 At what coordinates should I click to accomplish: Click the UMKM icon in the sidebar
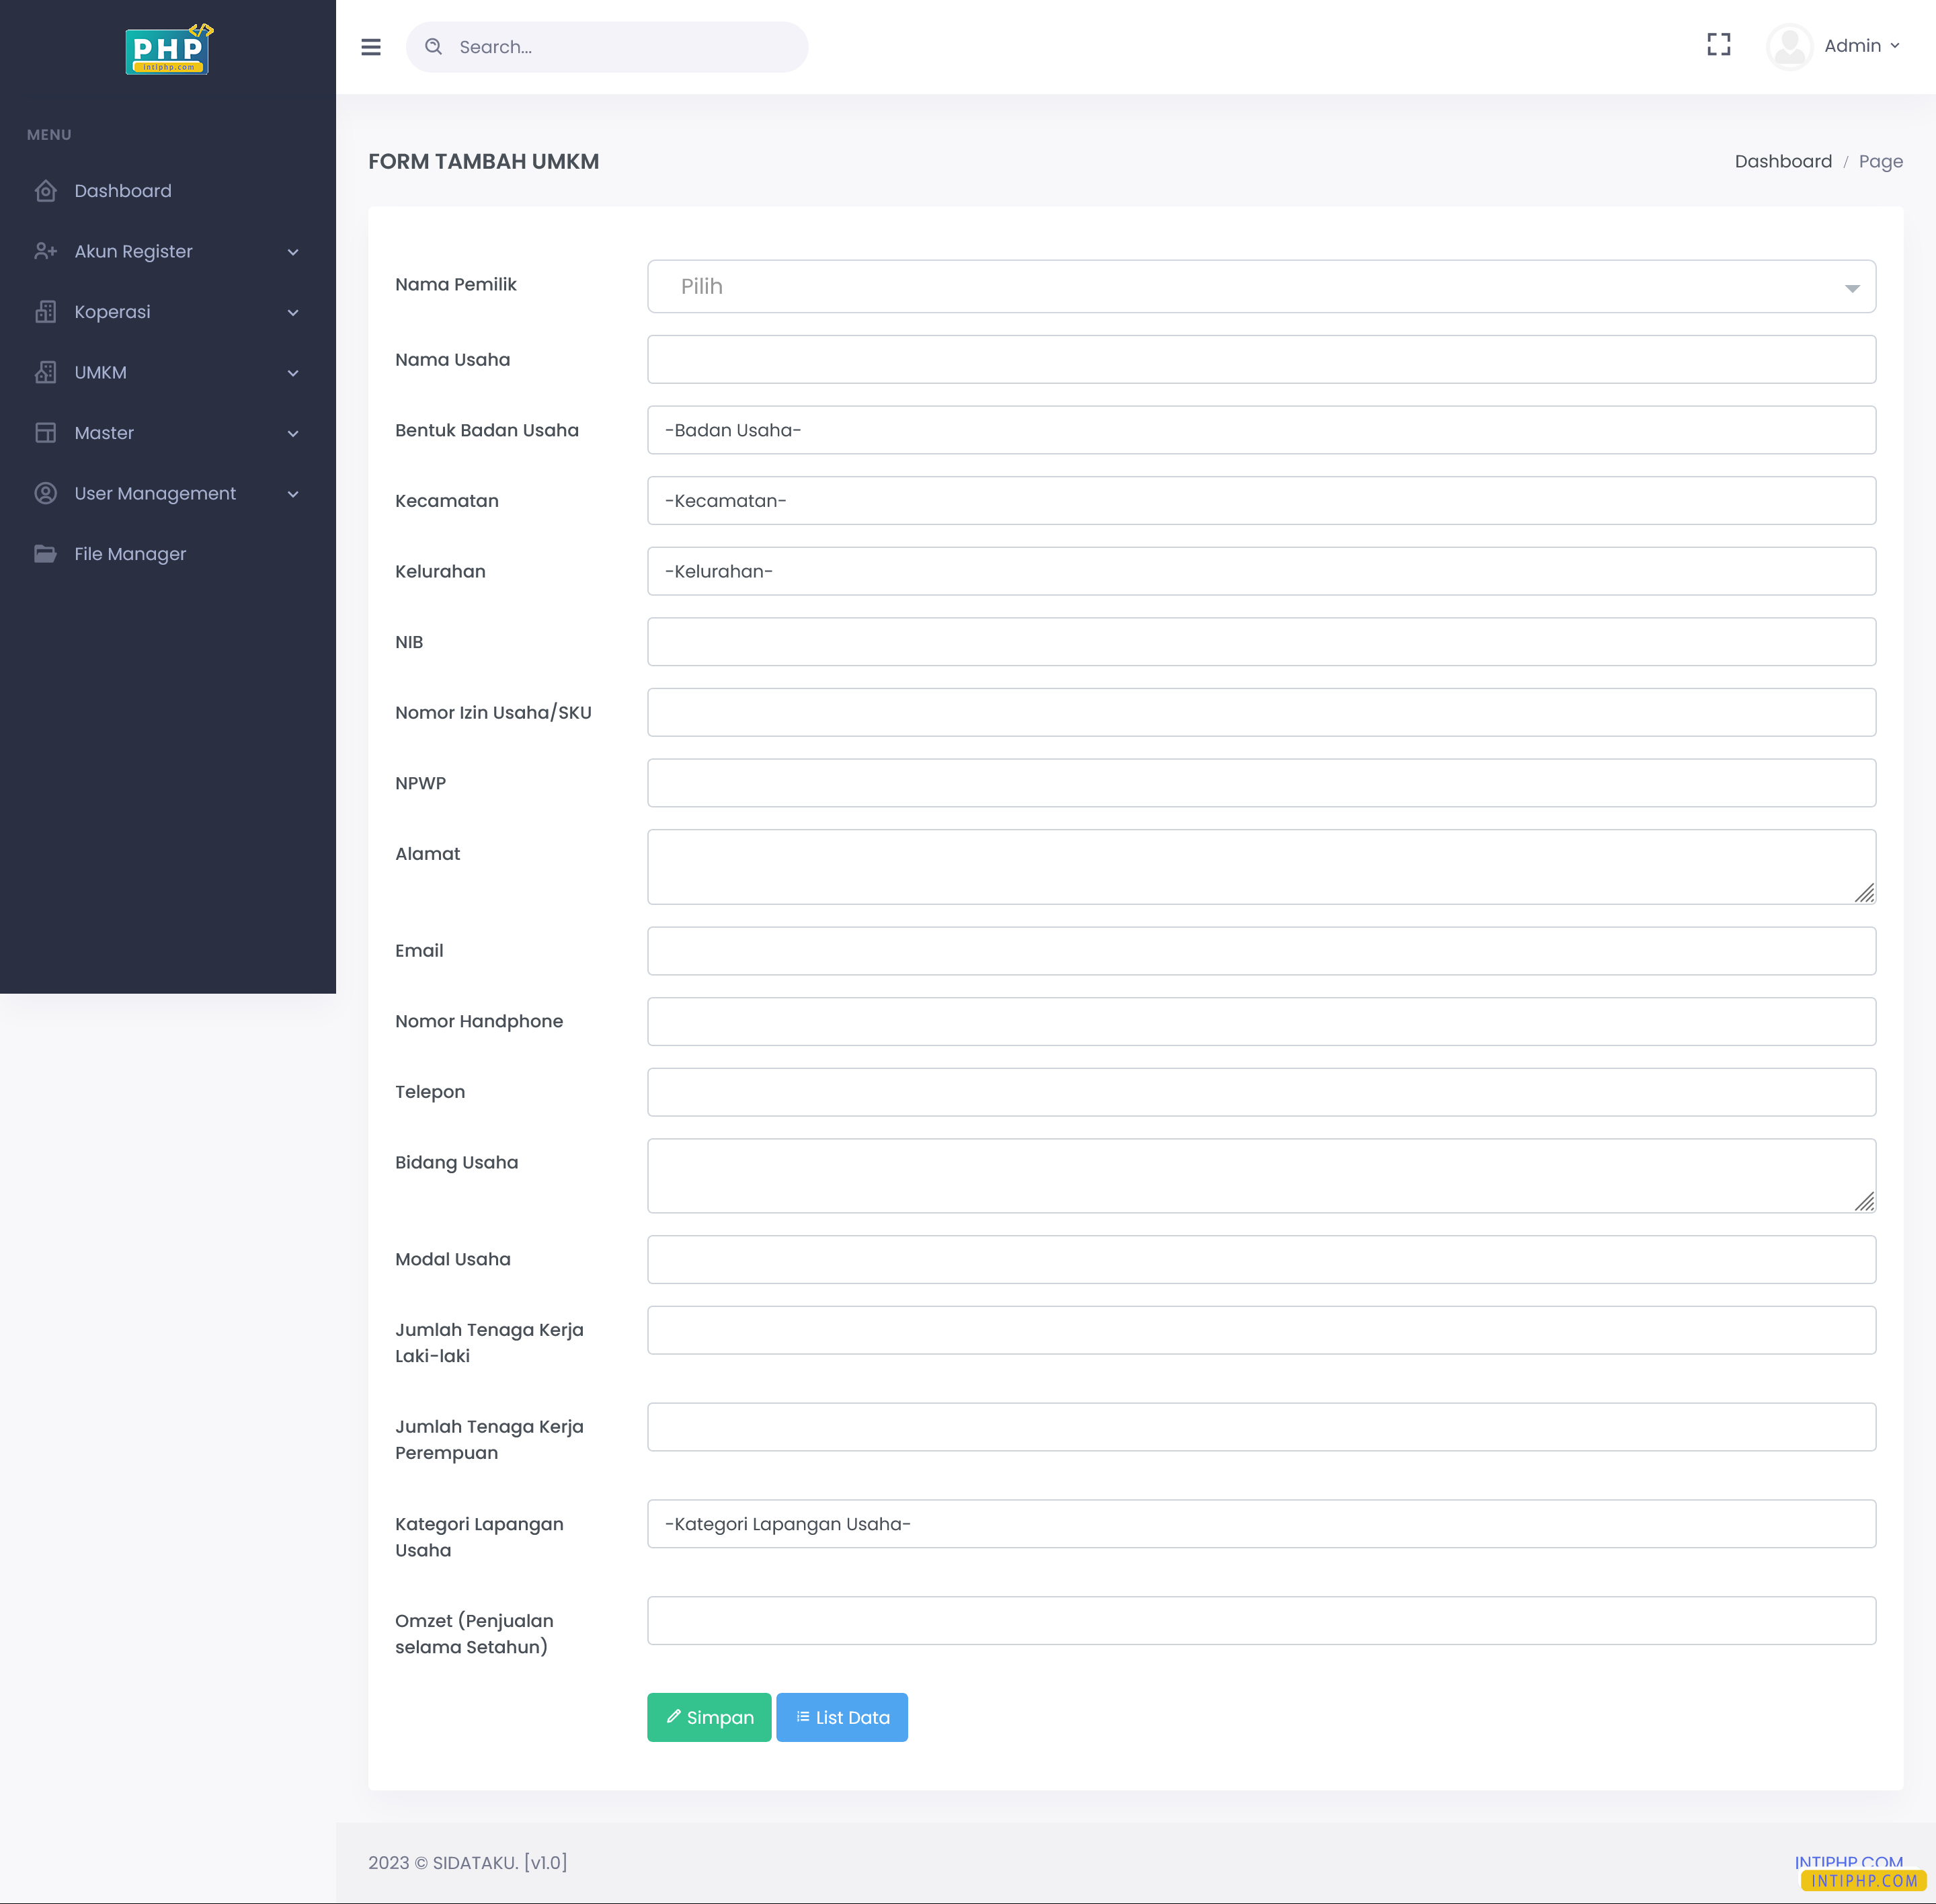click(x=46, y=372)
